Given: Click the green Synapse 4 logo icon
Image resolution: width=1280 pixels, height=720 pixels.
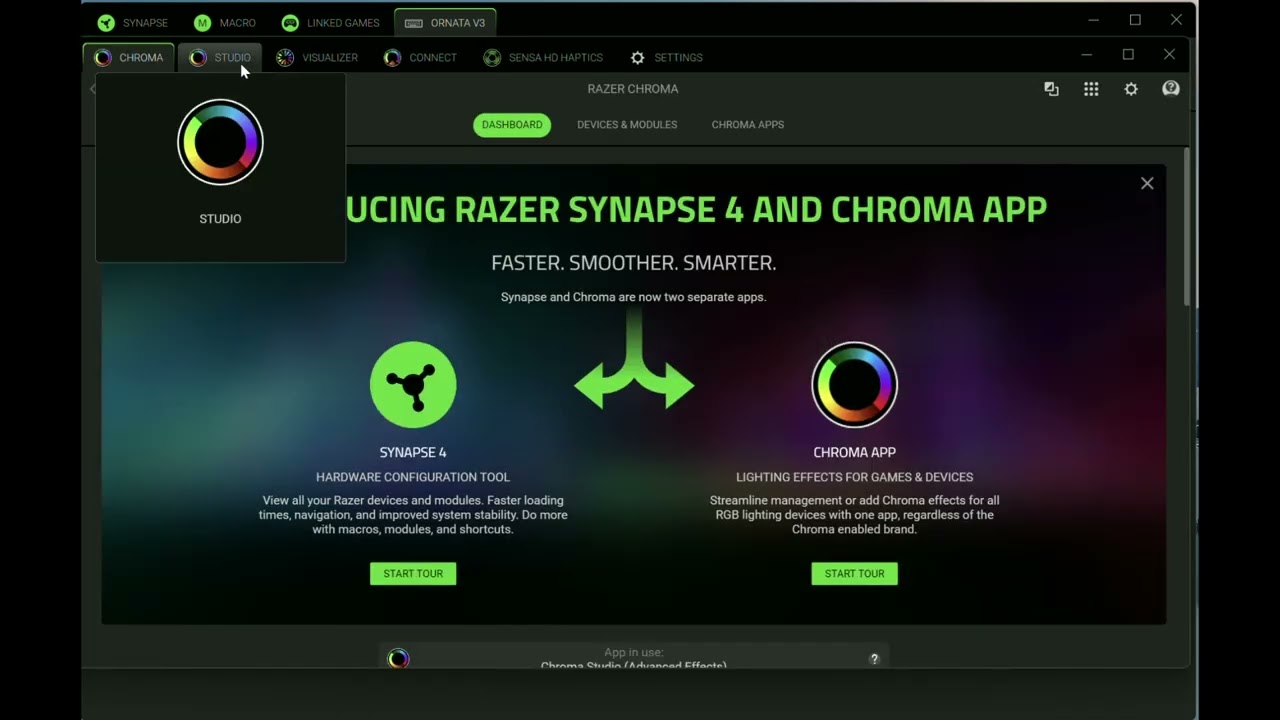Looking at the screenshot, I should click(413, 385).
